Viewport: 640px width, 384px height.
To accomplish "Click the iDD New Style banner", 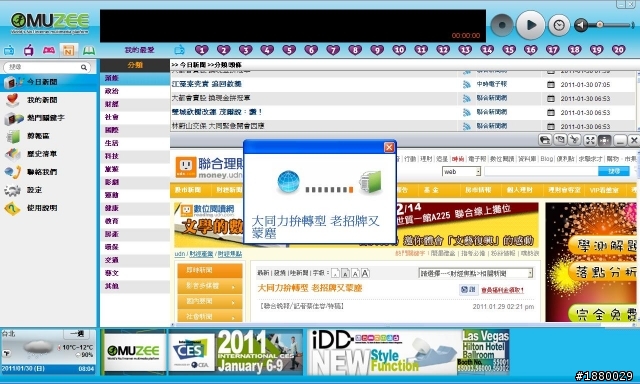I will [408, 352].
